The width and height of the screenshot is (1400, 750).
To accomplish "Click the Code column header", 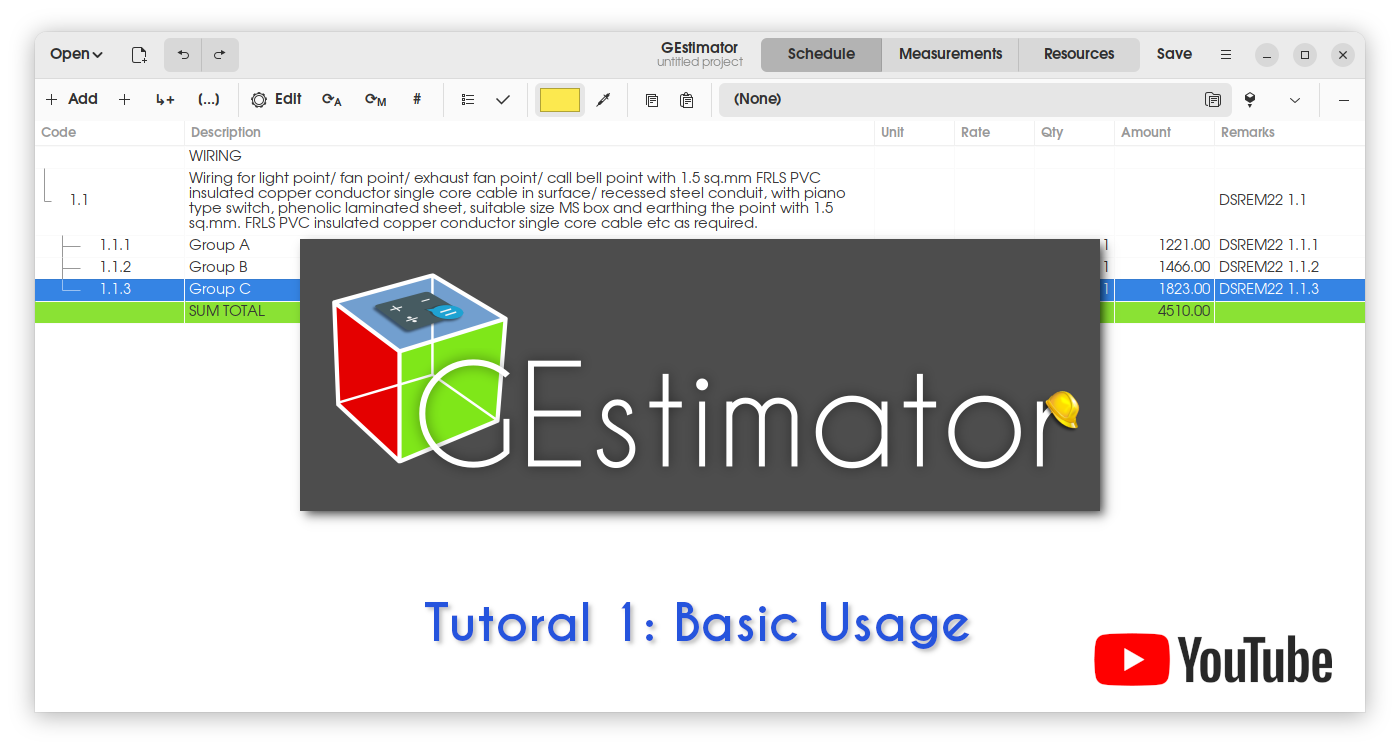I will point(110,132).
